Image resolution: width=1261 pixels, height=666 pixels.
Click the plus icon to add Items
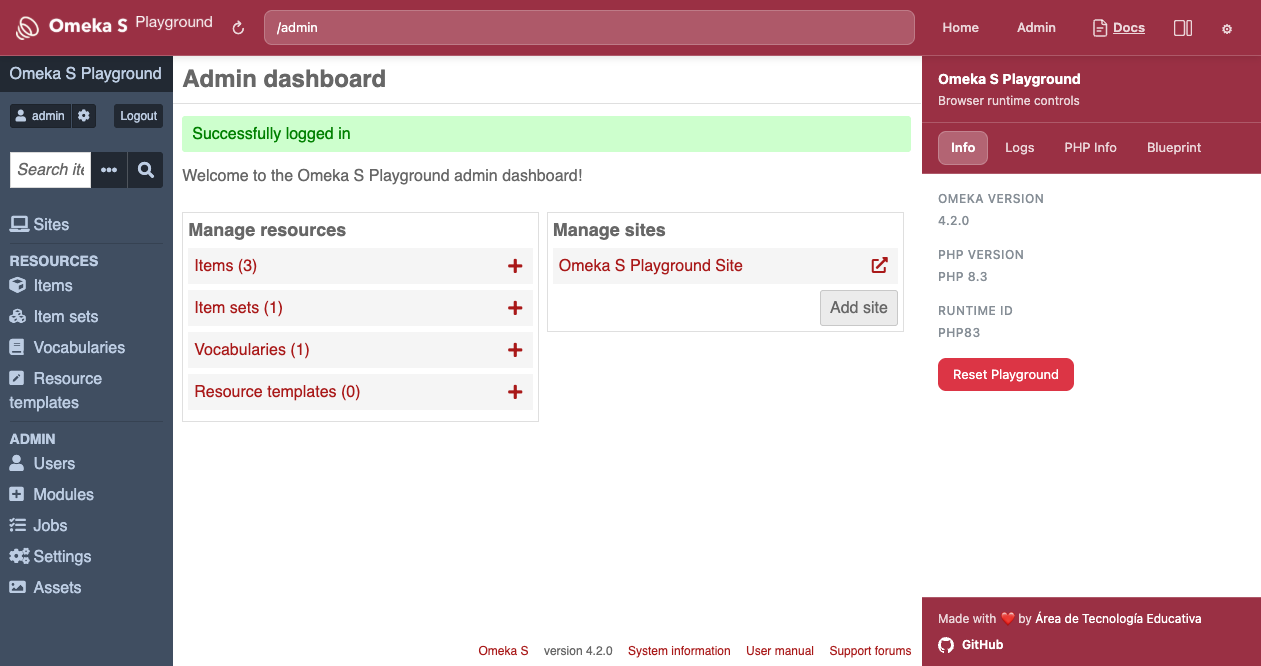(x=515, y=266)
